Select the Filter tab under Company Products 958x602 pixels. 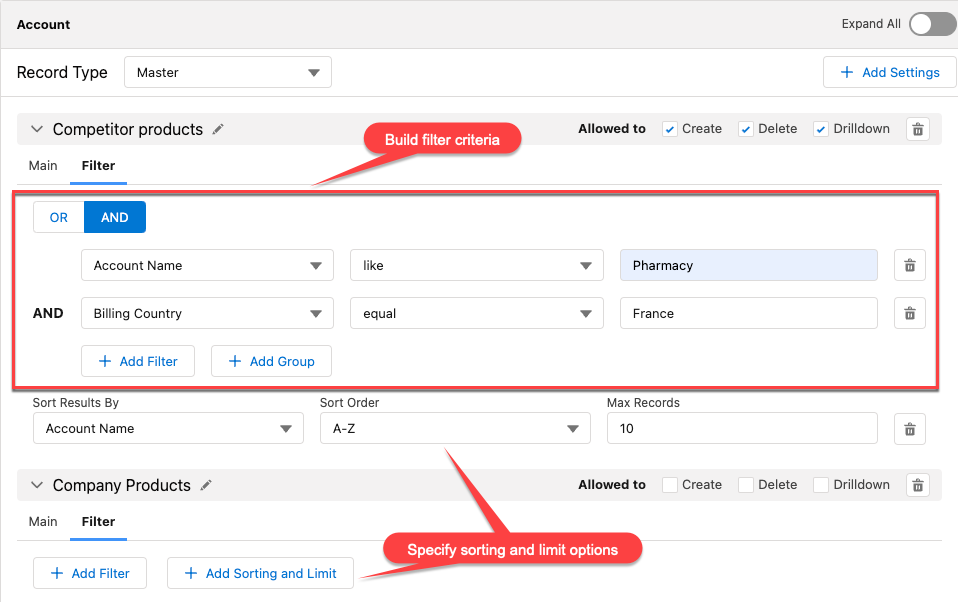pyautogui.click(x=98, y=521)
